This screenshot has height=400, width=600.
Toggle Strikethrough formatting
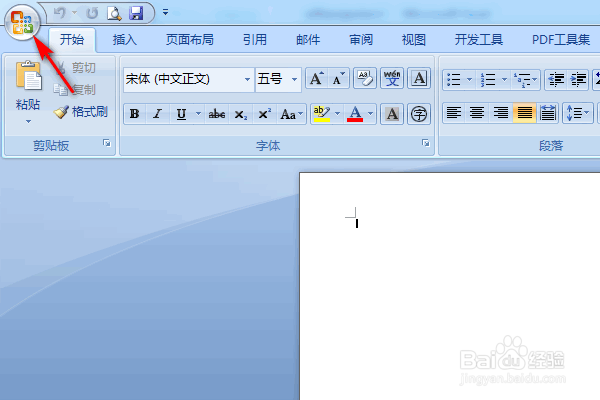(217, 114)
